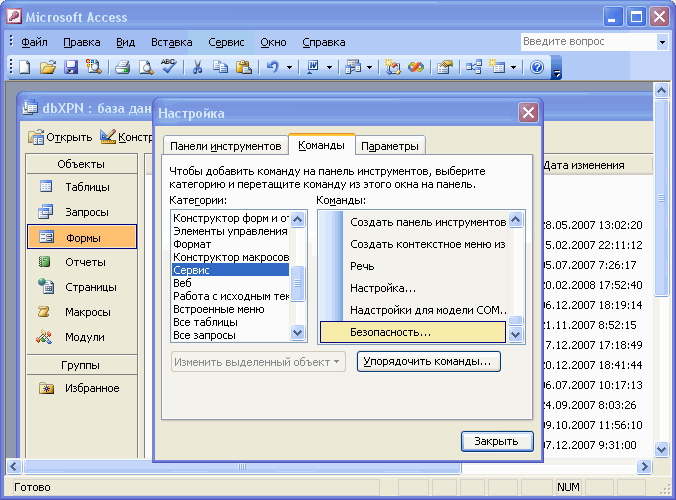Switch to 'Панели инструментов' tab
Image resolution: width=676 pixels, height=500 pixels.
[225, 146]
